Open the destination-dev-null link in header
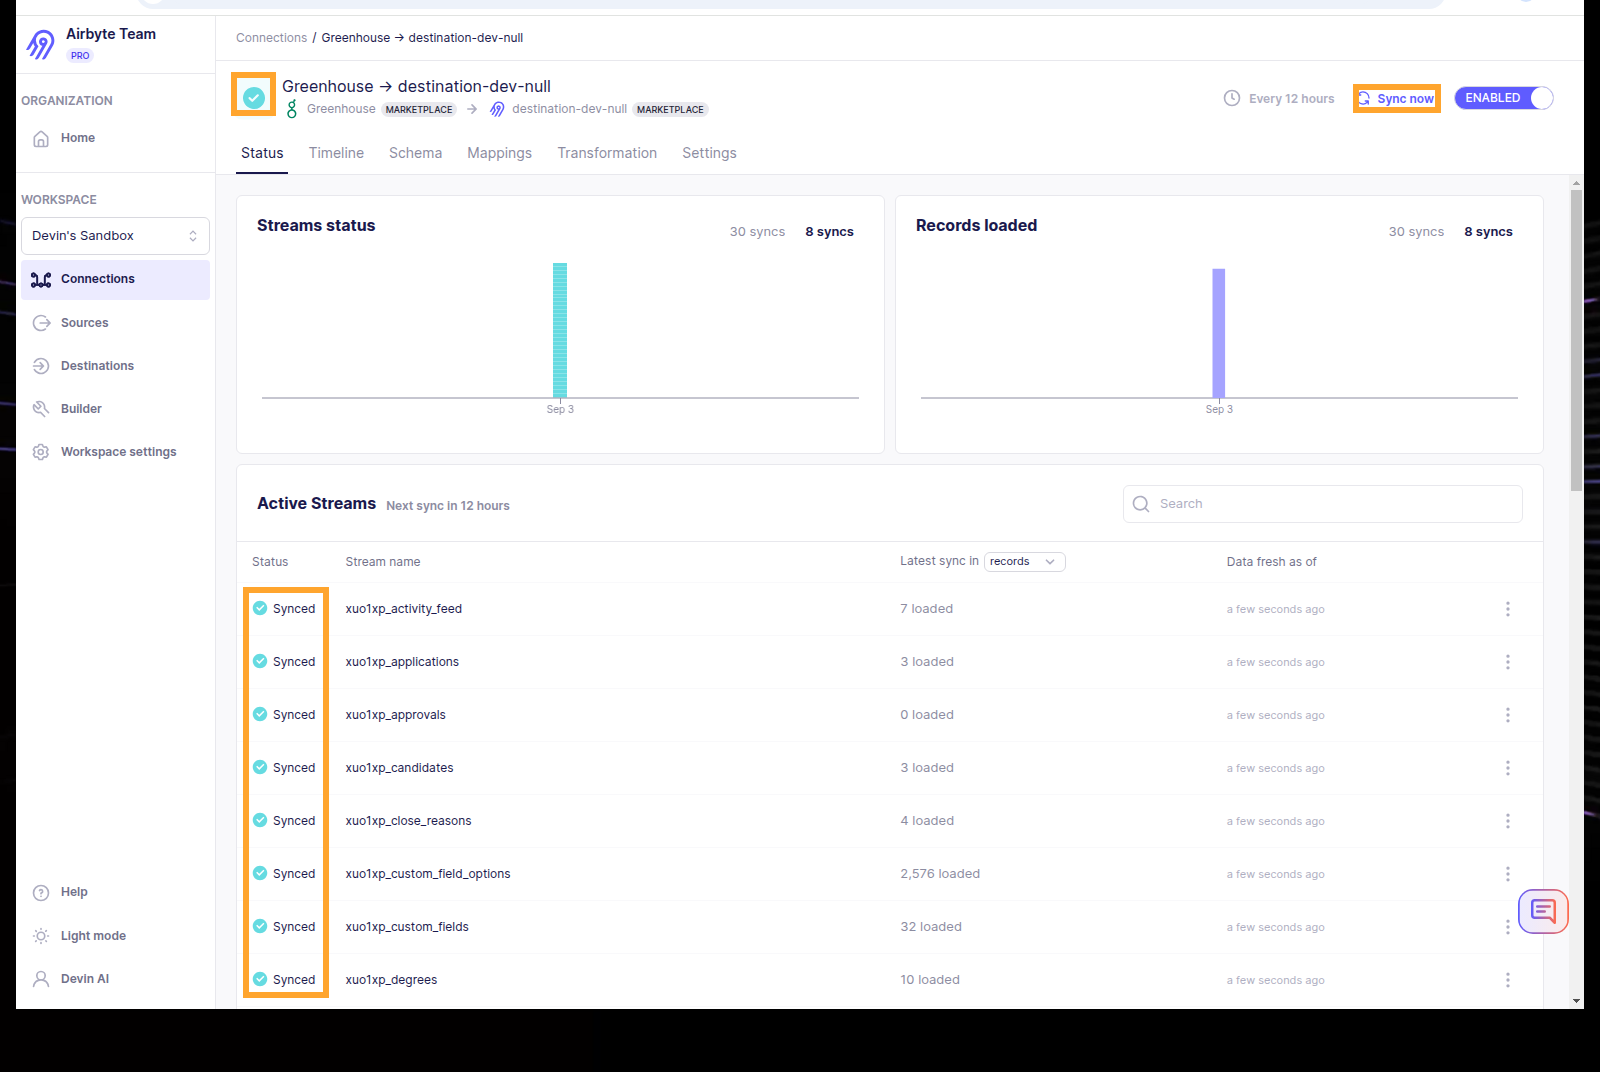Viewport: 1600px width, 1072px height. pyautogui.click(x=569, y=109)
